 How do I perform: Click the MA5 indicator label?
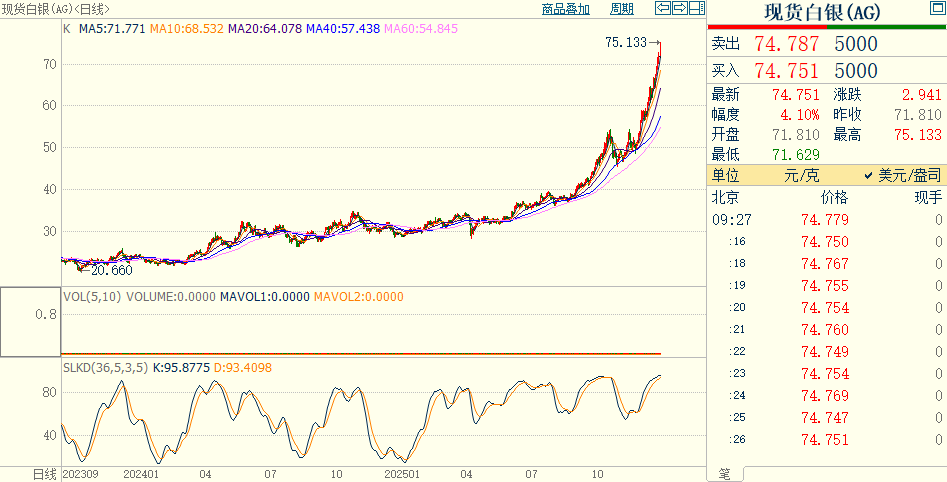tap(110, 29)
